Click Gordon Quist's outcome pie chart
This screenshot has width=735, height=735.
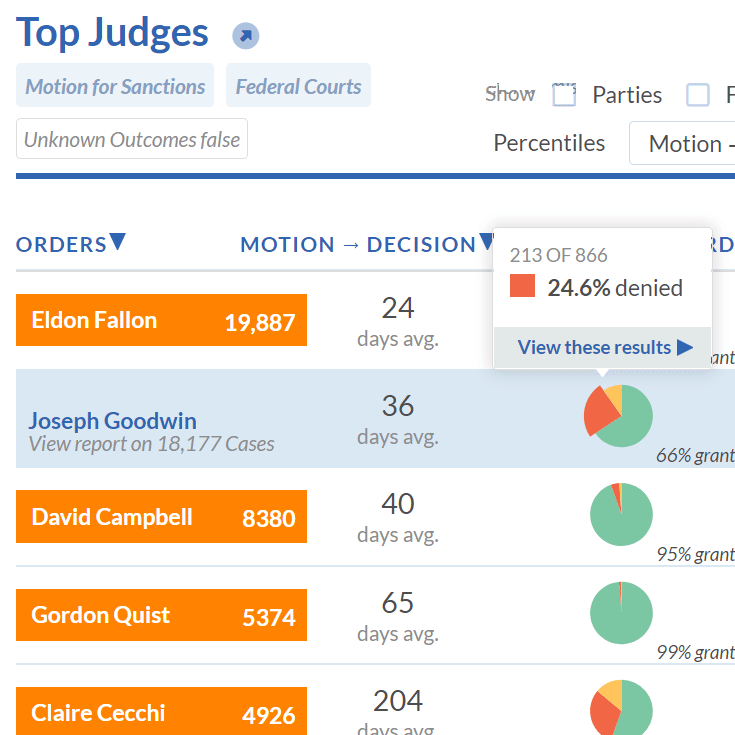pyautogui.click(x=621, y=612)
